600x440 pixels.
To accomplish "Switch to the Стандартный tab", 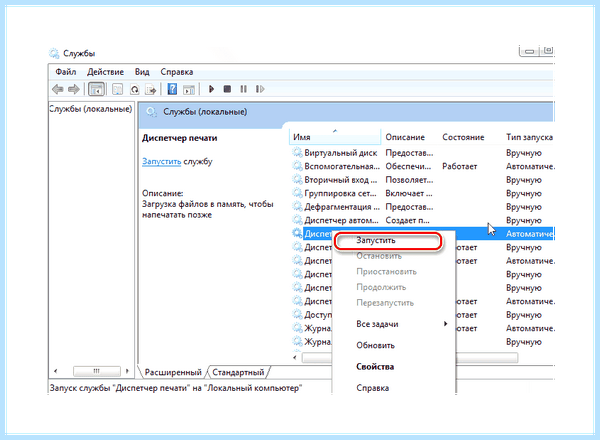I will point(238,372).
